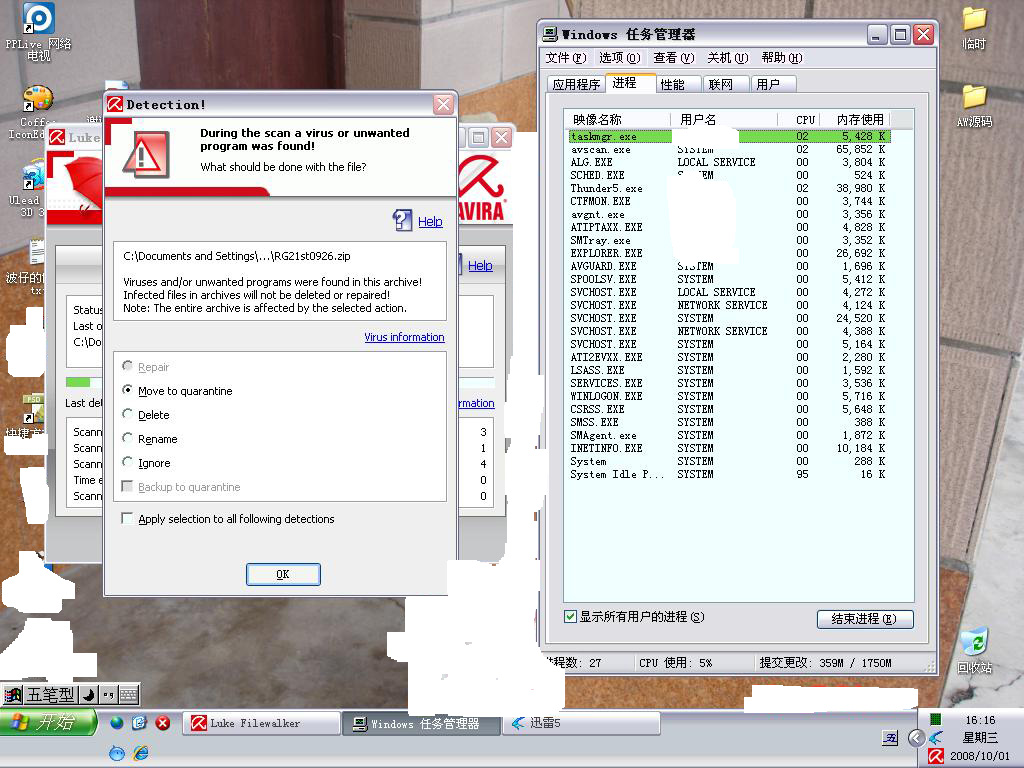Image resolution: width=1024 pixels, height=768 pixels.
Task: Open the 文件(F) menu in Task Manager
Action: (x=564, y=58)
